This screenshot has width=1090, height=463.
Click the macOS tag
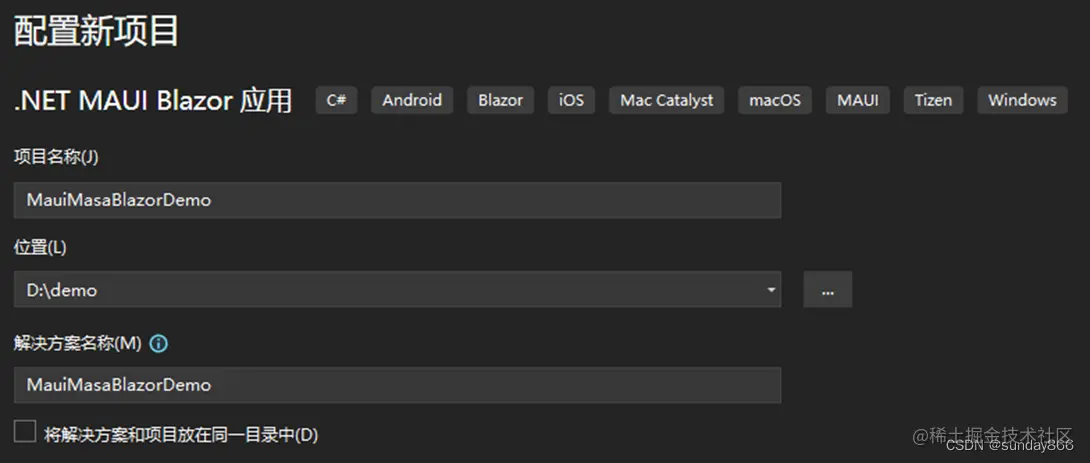click(775, 100)
